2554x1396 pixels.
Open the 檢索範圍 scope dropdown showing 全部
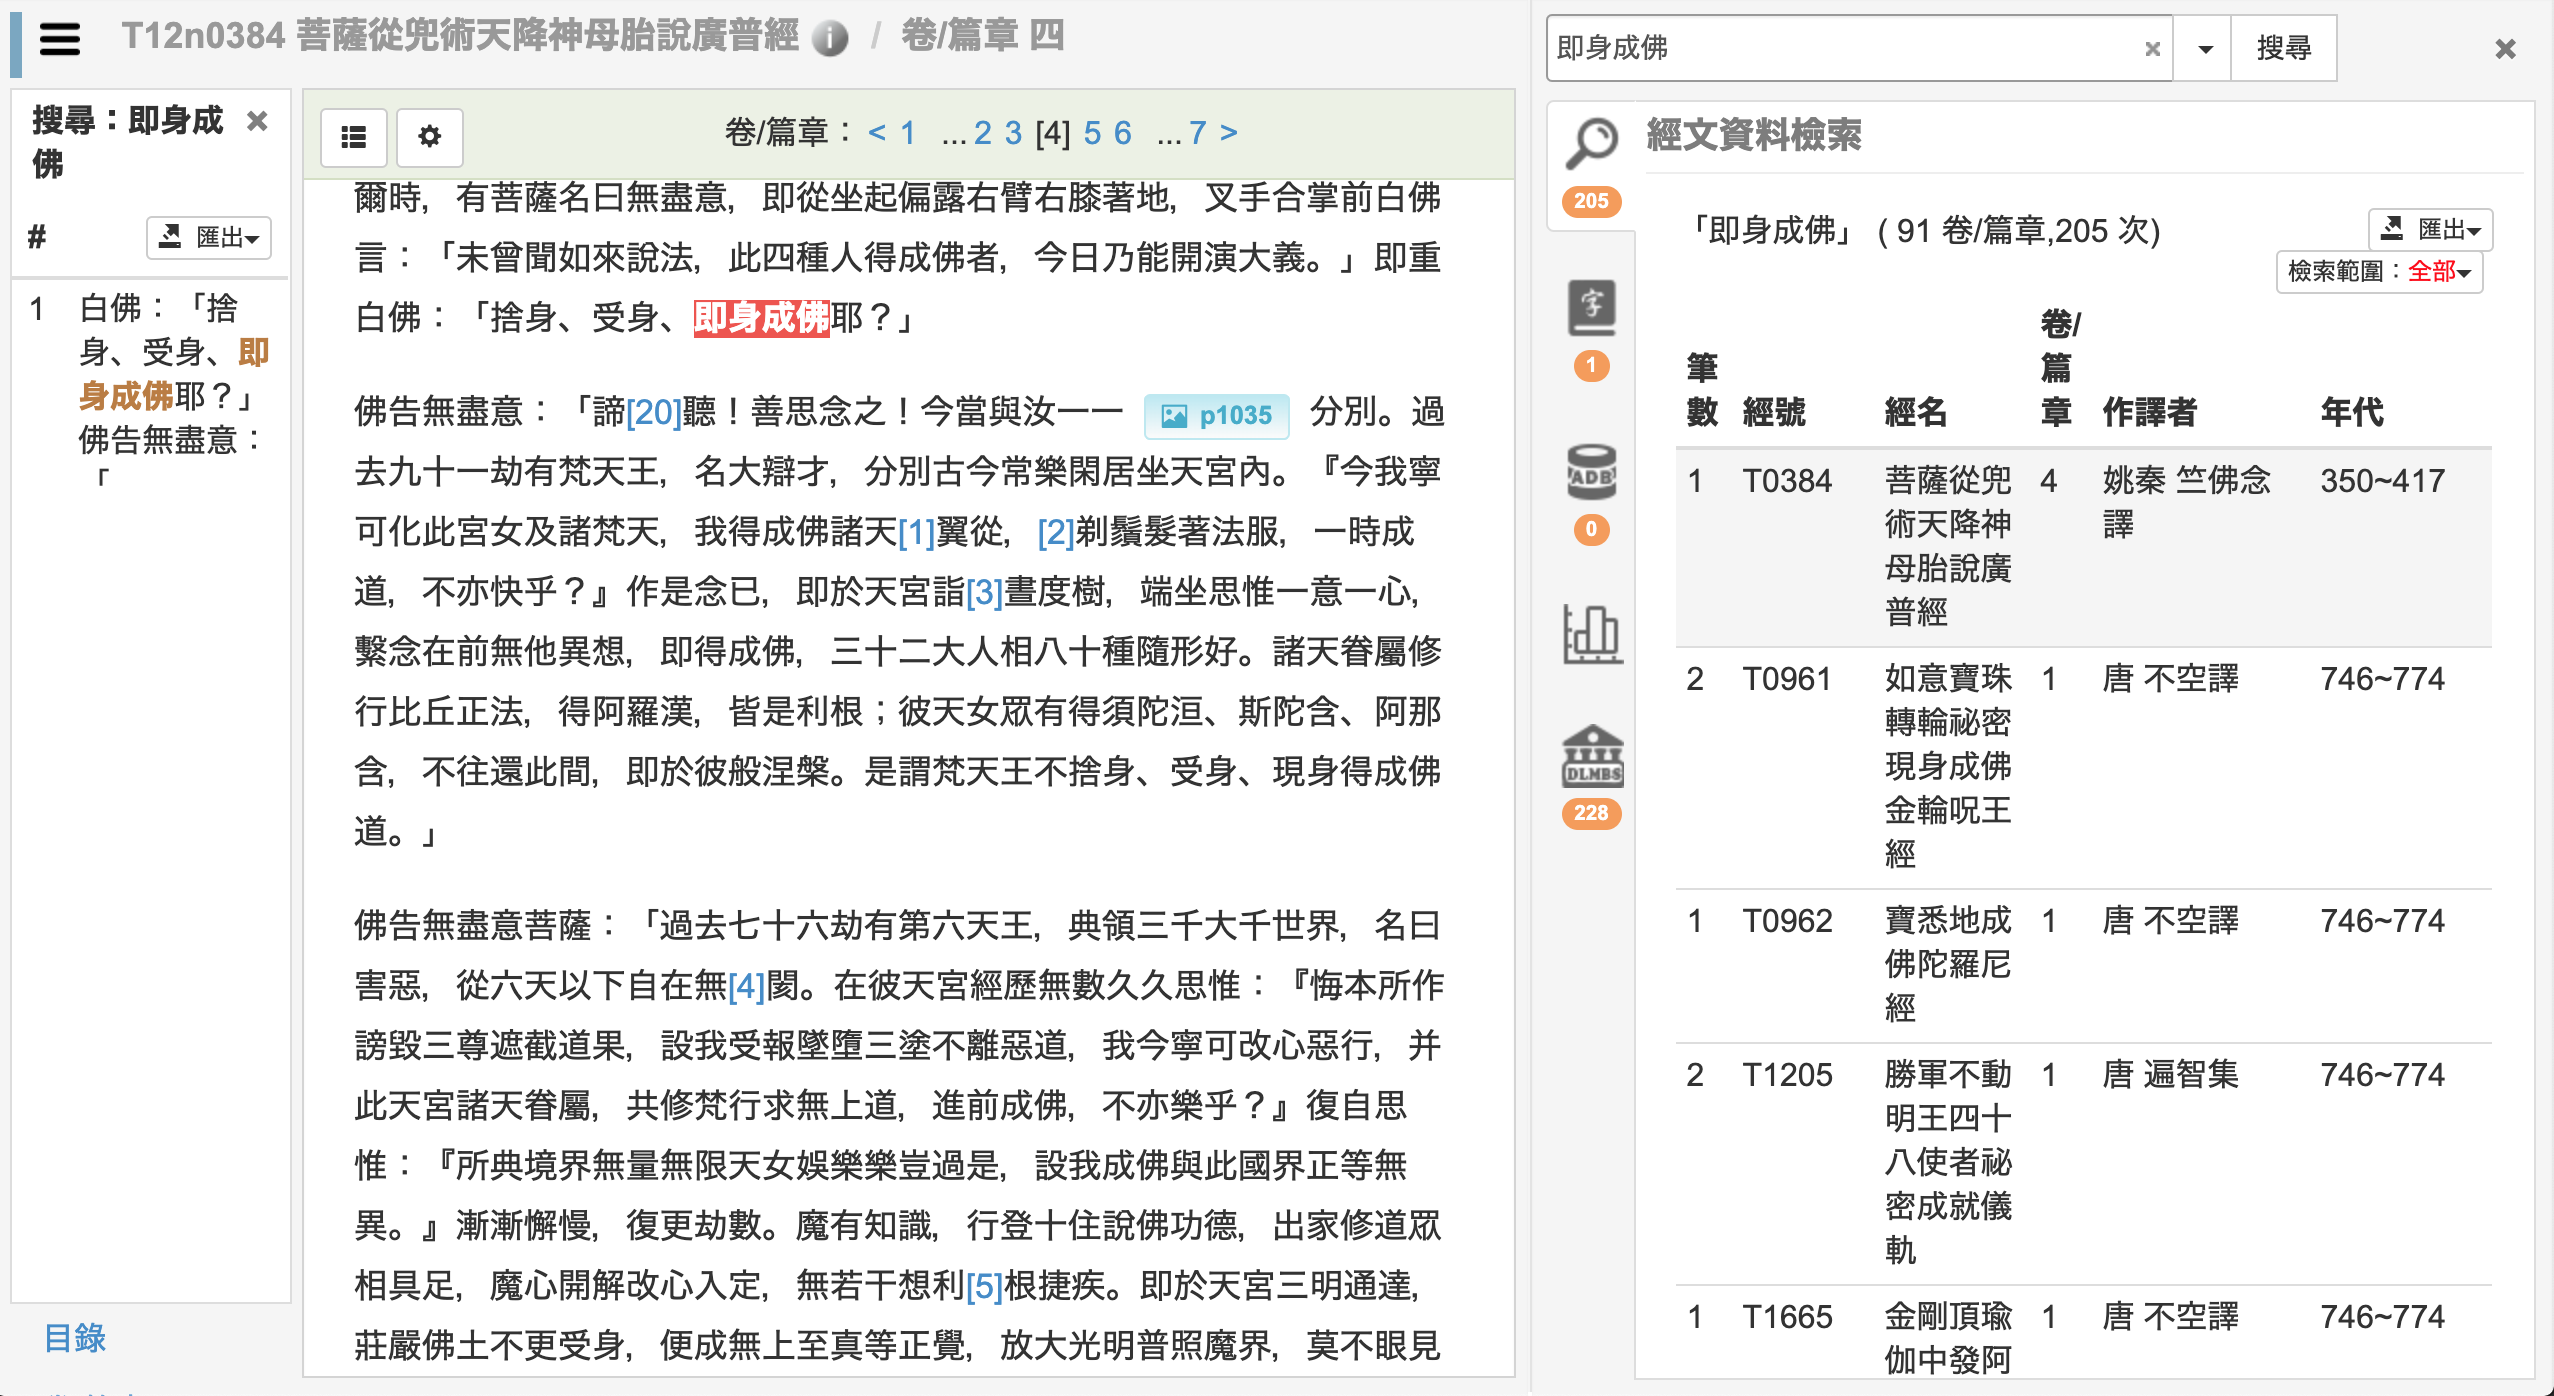pos(2380,272)
